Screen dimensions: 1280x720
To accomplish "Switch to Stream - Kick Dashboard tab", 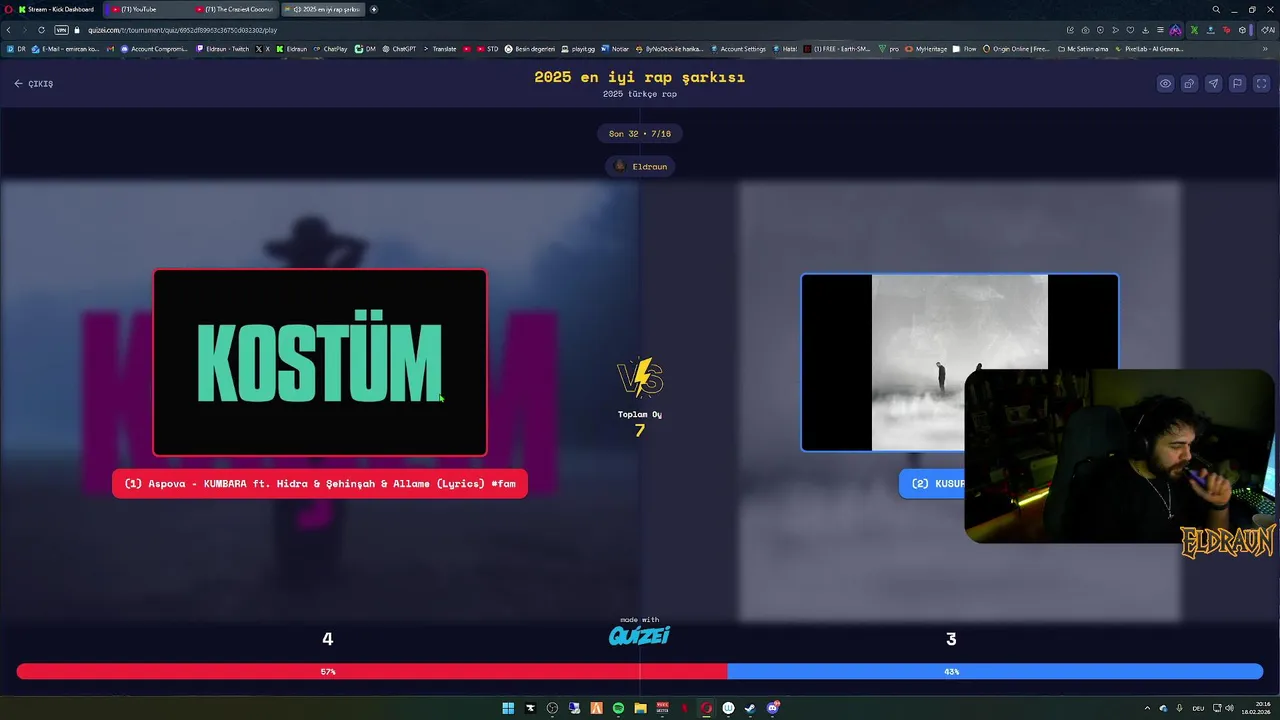I will 57,9.
